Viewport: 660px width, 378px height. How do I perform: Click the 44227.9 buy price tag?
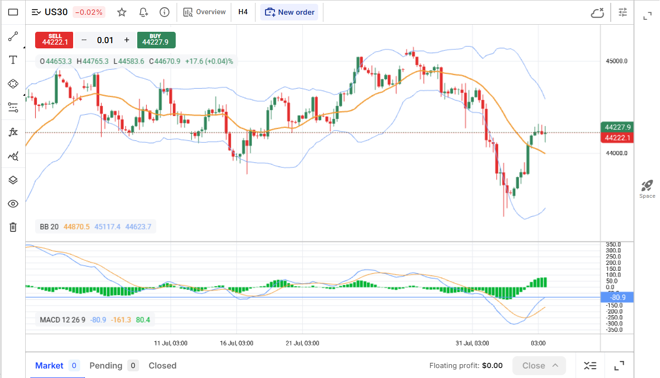(617, 127)
